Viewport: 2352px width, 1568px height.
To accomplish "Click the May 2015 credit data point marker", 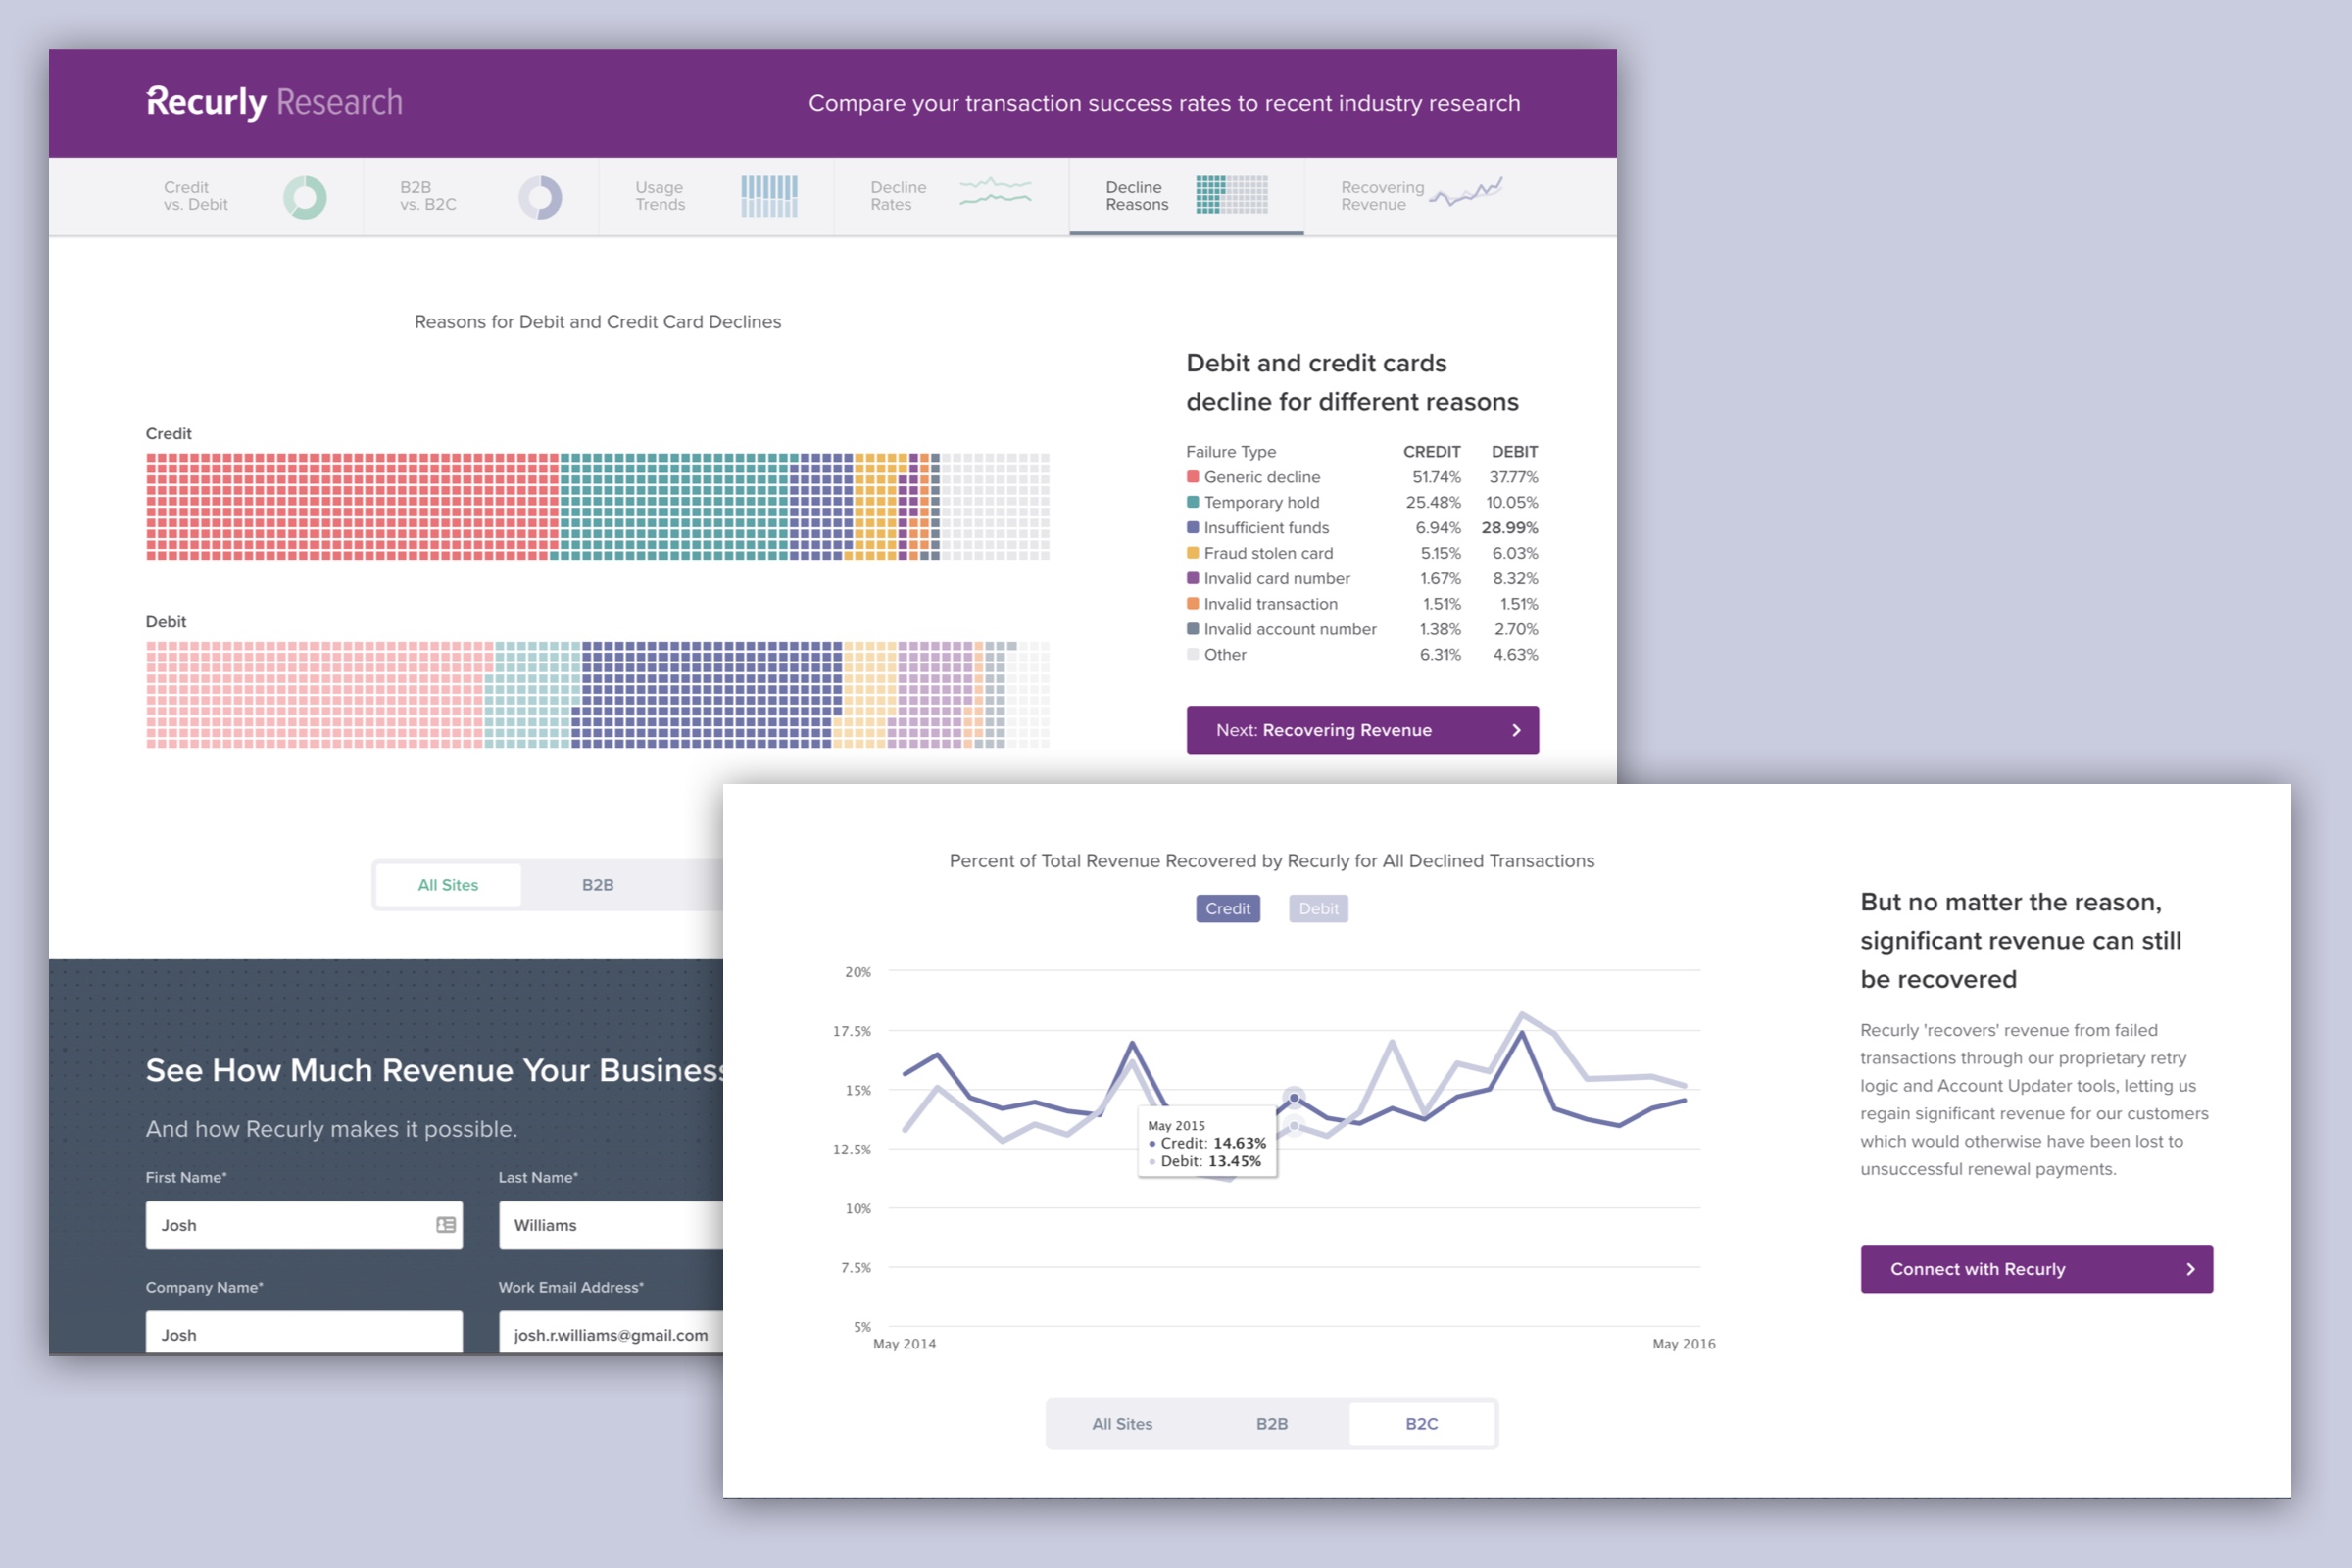I will coord(1294,1098).
